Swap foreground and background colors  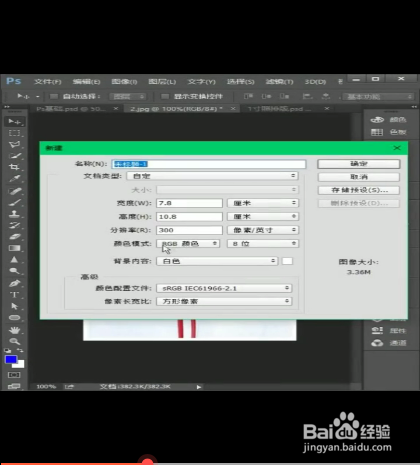pos(20,351)
